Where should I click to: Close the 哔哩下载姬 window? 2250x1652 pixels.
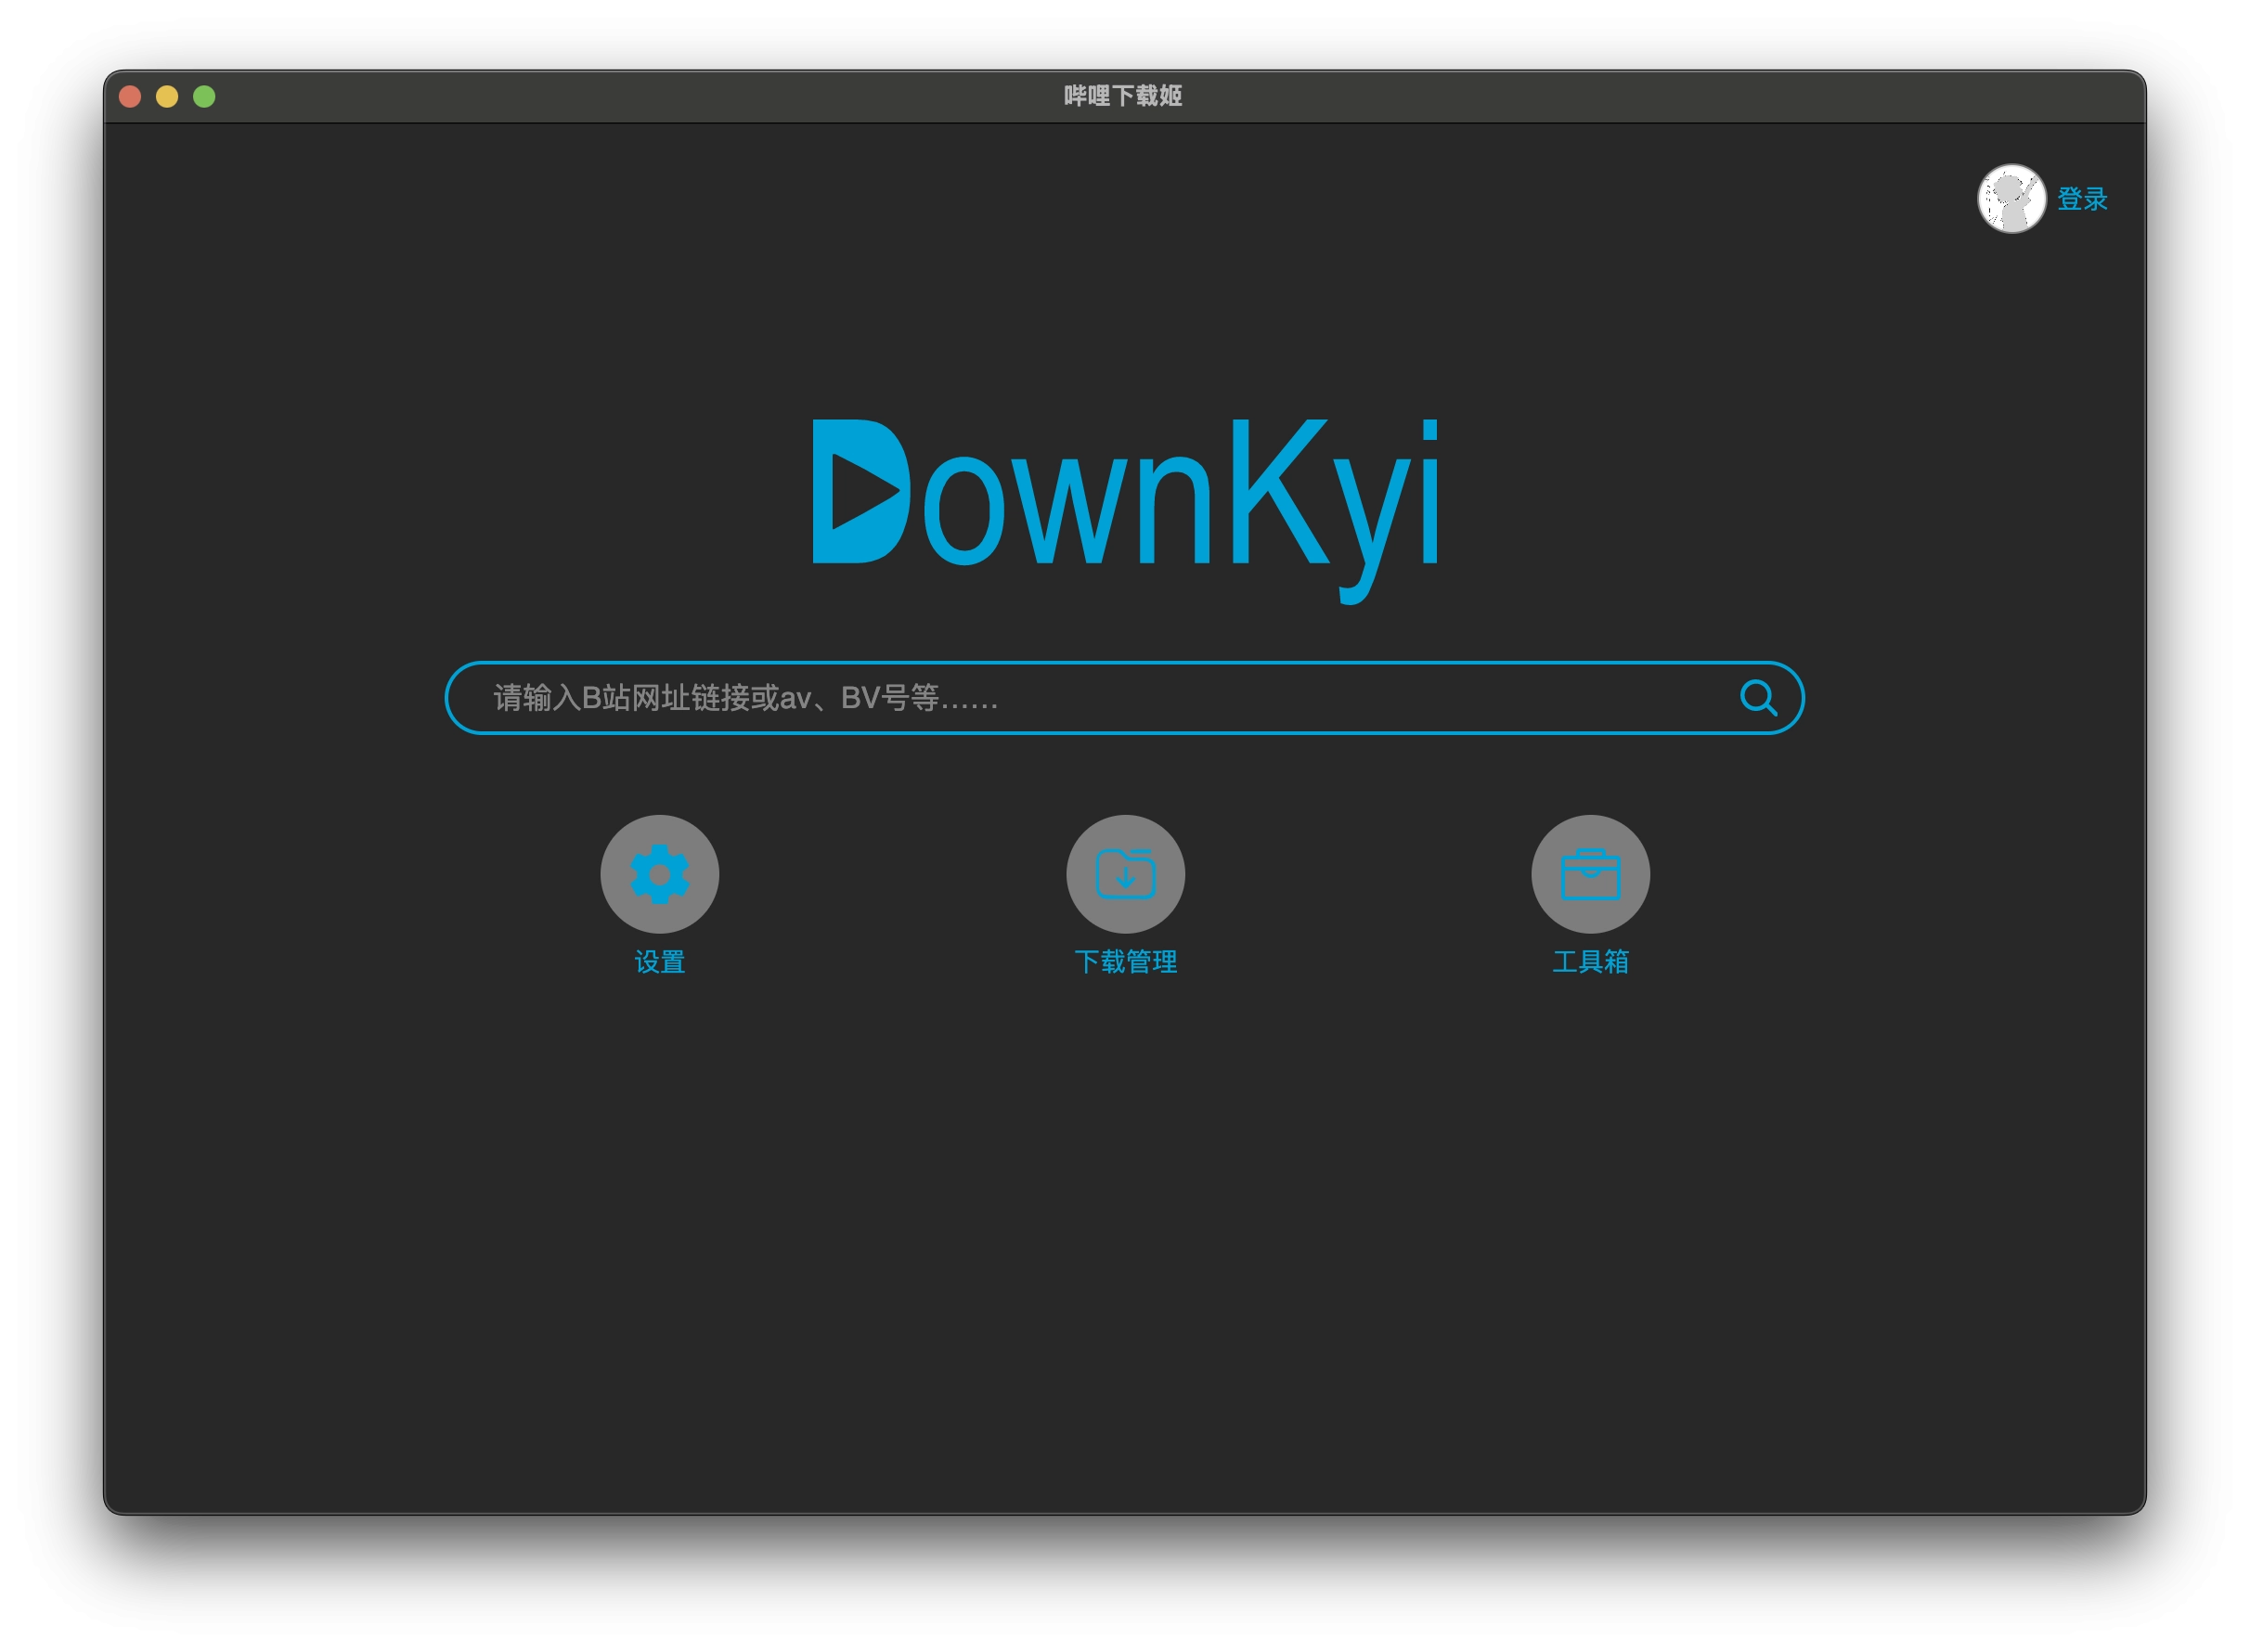pyautogui.click(x=130, y=96)
